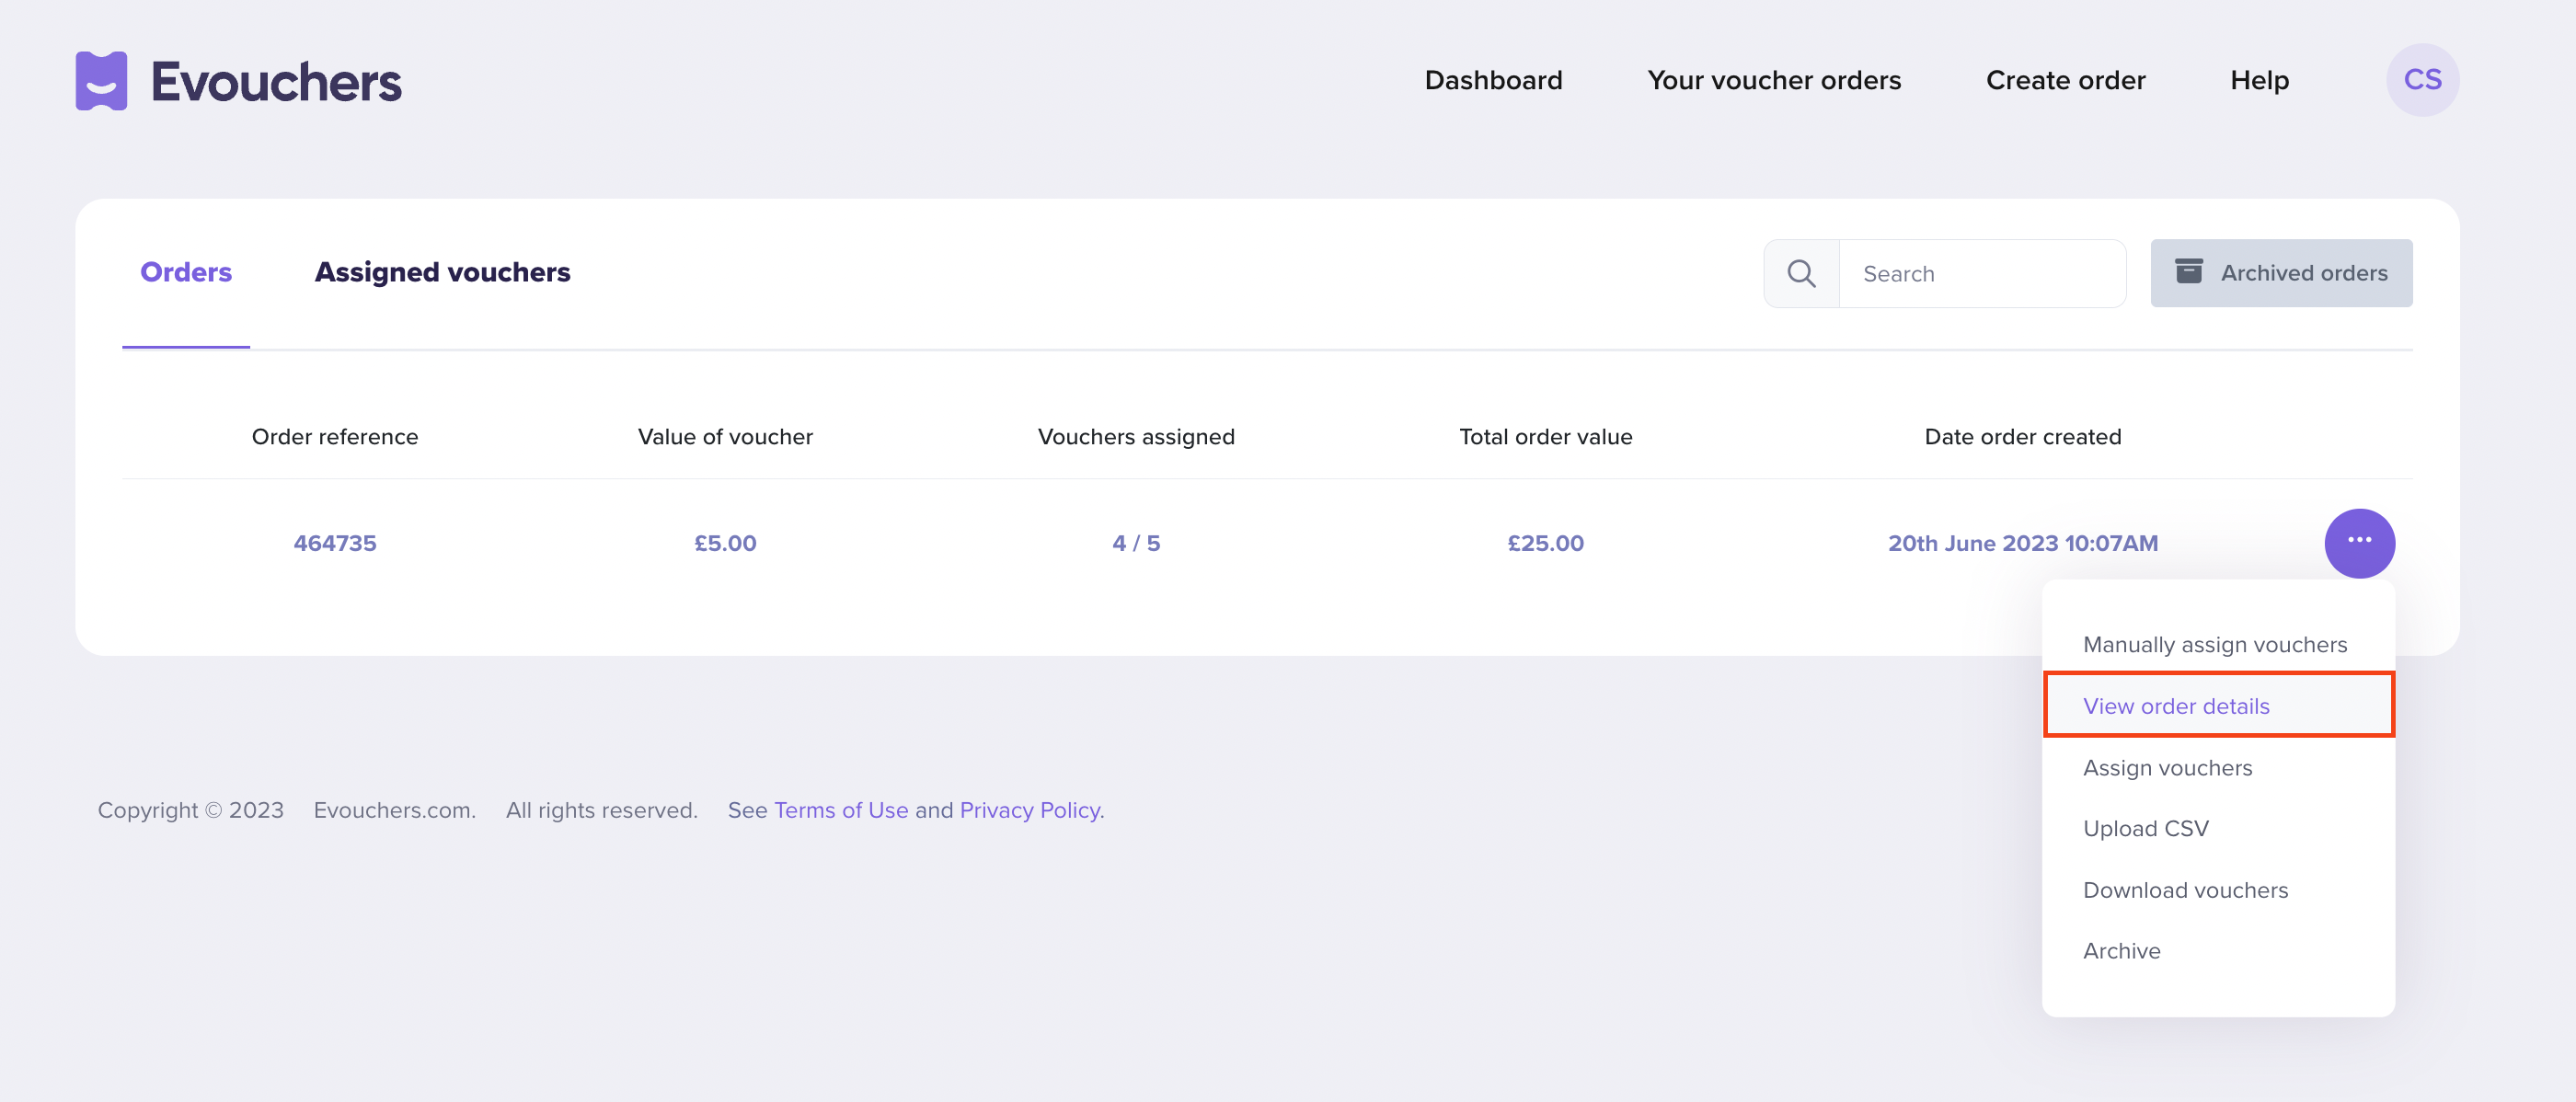
Task: Select Manually assign vouchers option
Action: pyautogui.click(x=2216, y=644)
